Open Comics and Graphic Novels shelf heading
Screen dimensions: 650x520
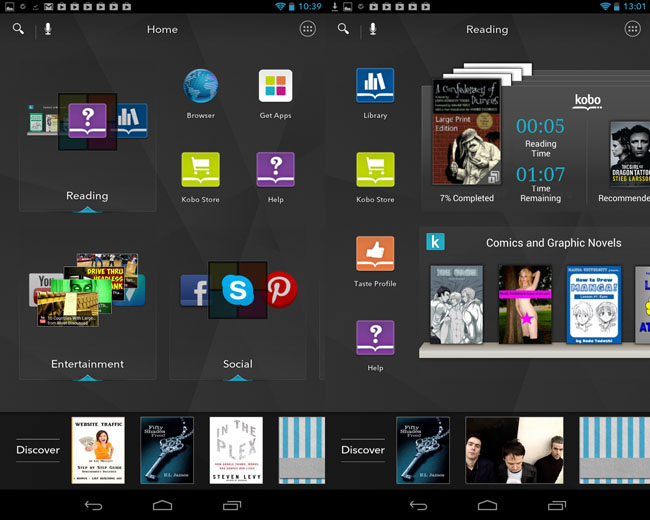(x=553, y=243)
